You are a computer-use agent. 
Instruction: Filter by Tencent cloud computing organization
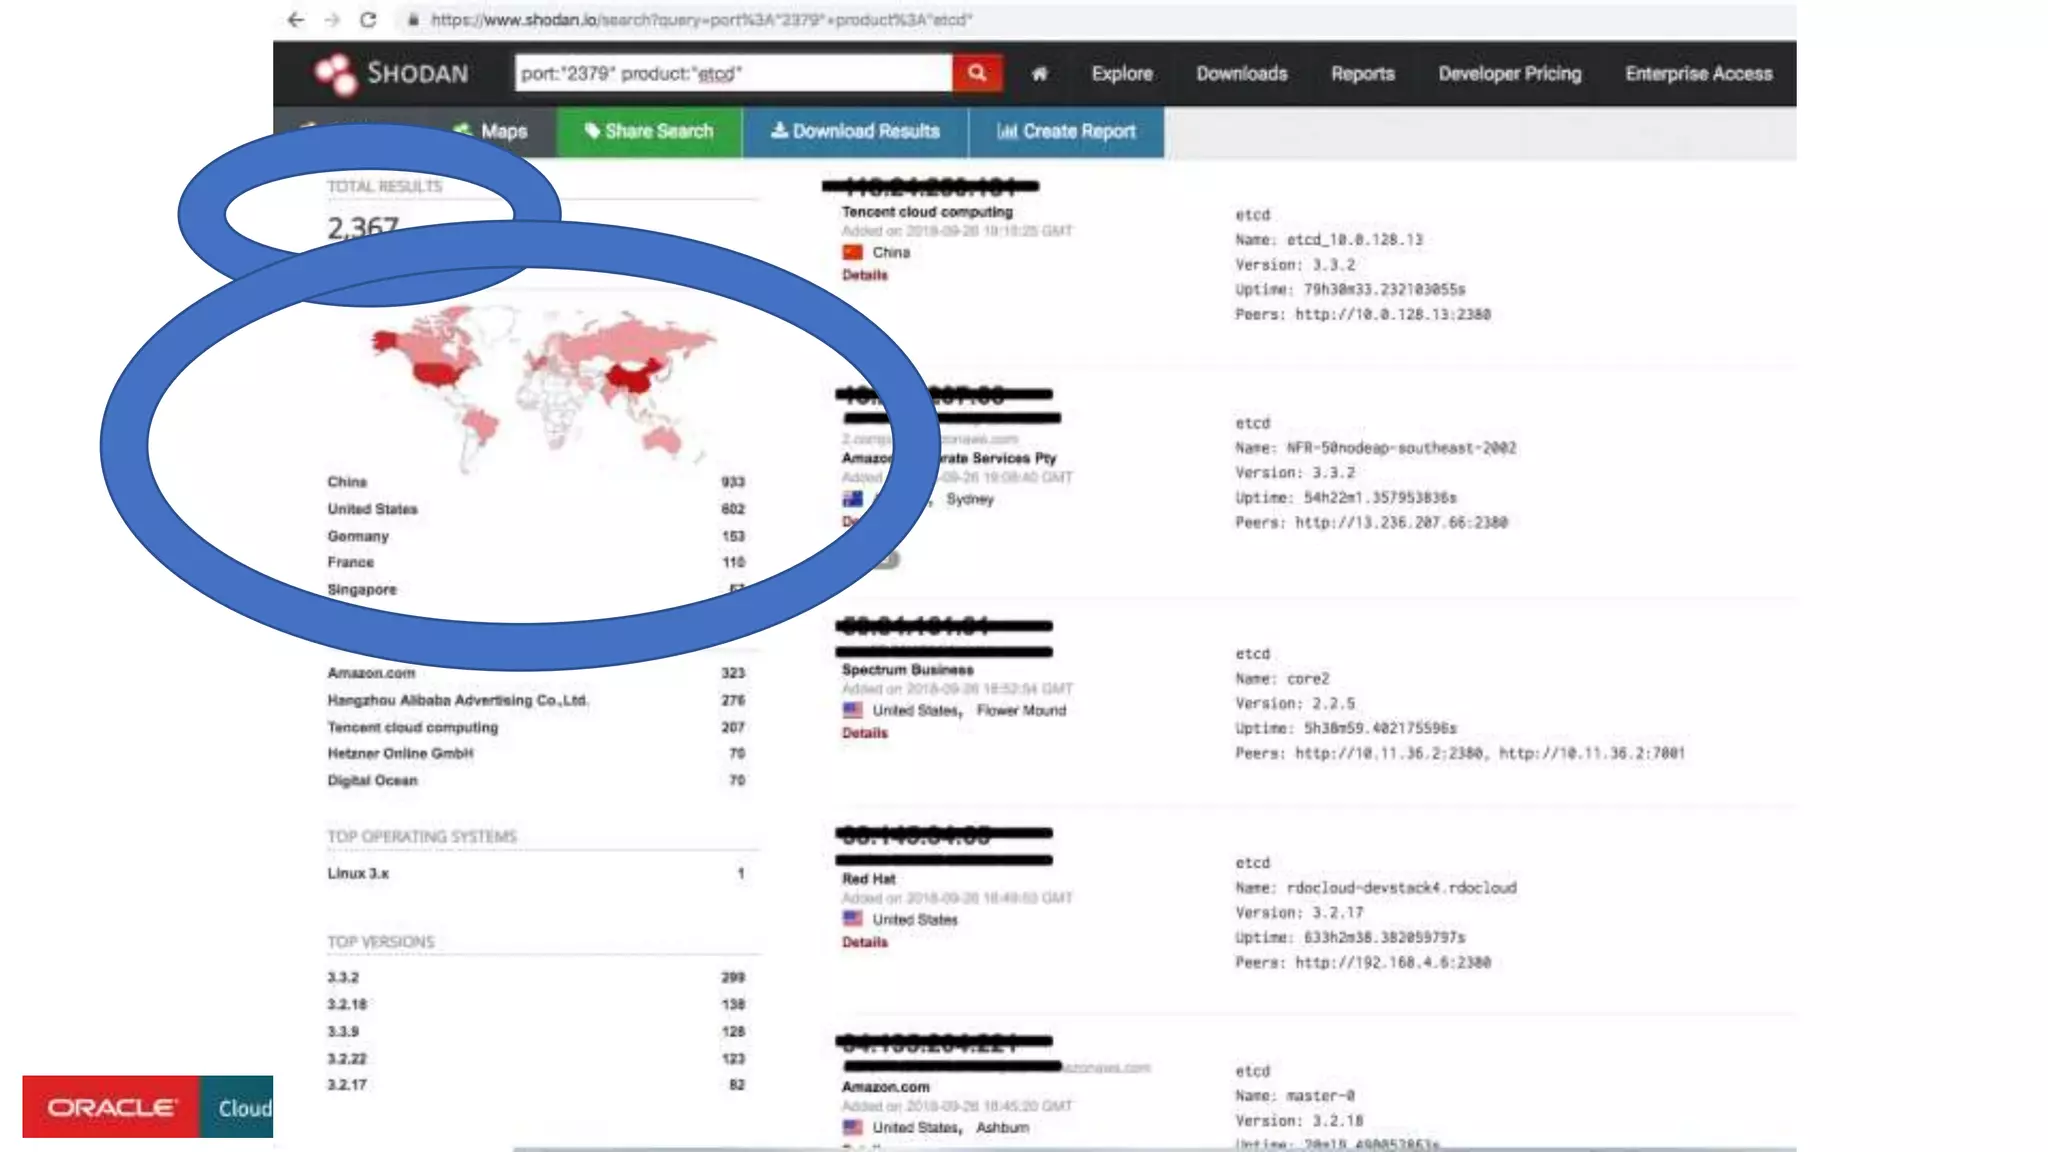click(x=412, y=727)
